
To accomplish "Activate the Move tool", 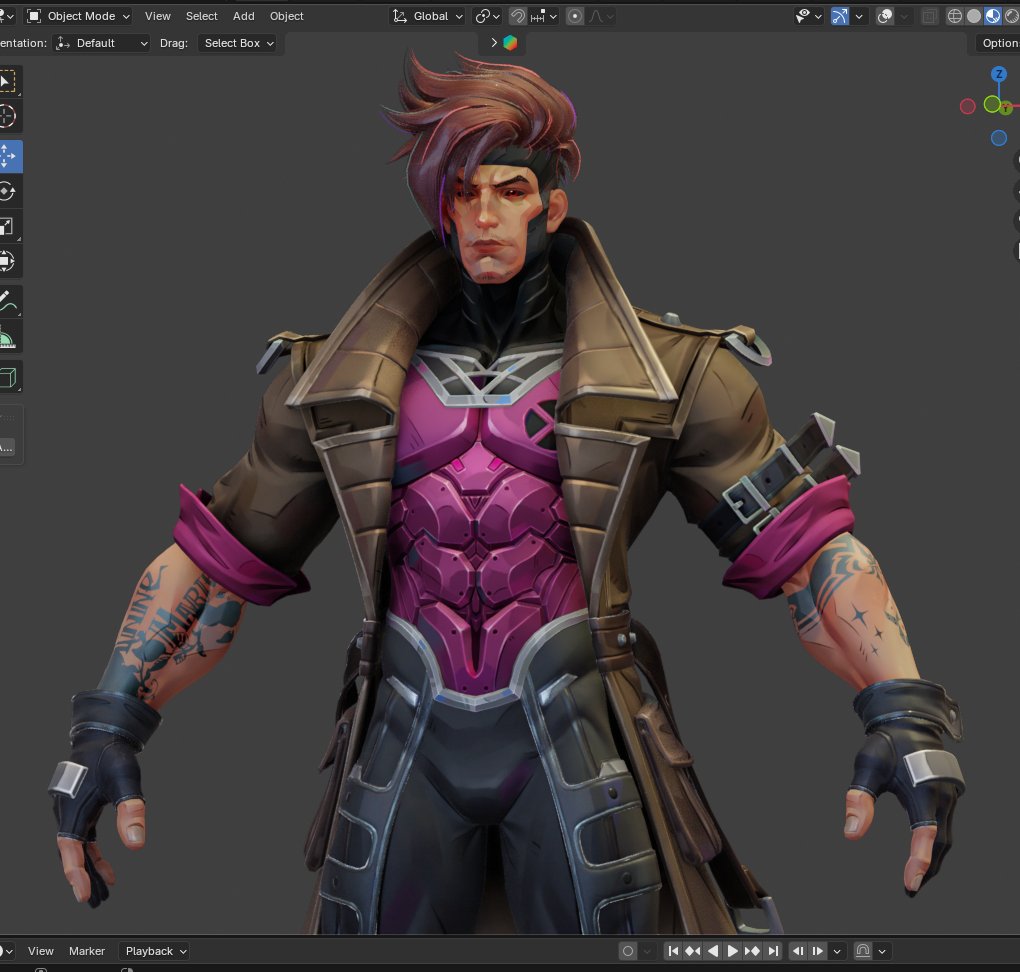I will [9, 156].
